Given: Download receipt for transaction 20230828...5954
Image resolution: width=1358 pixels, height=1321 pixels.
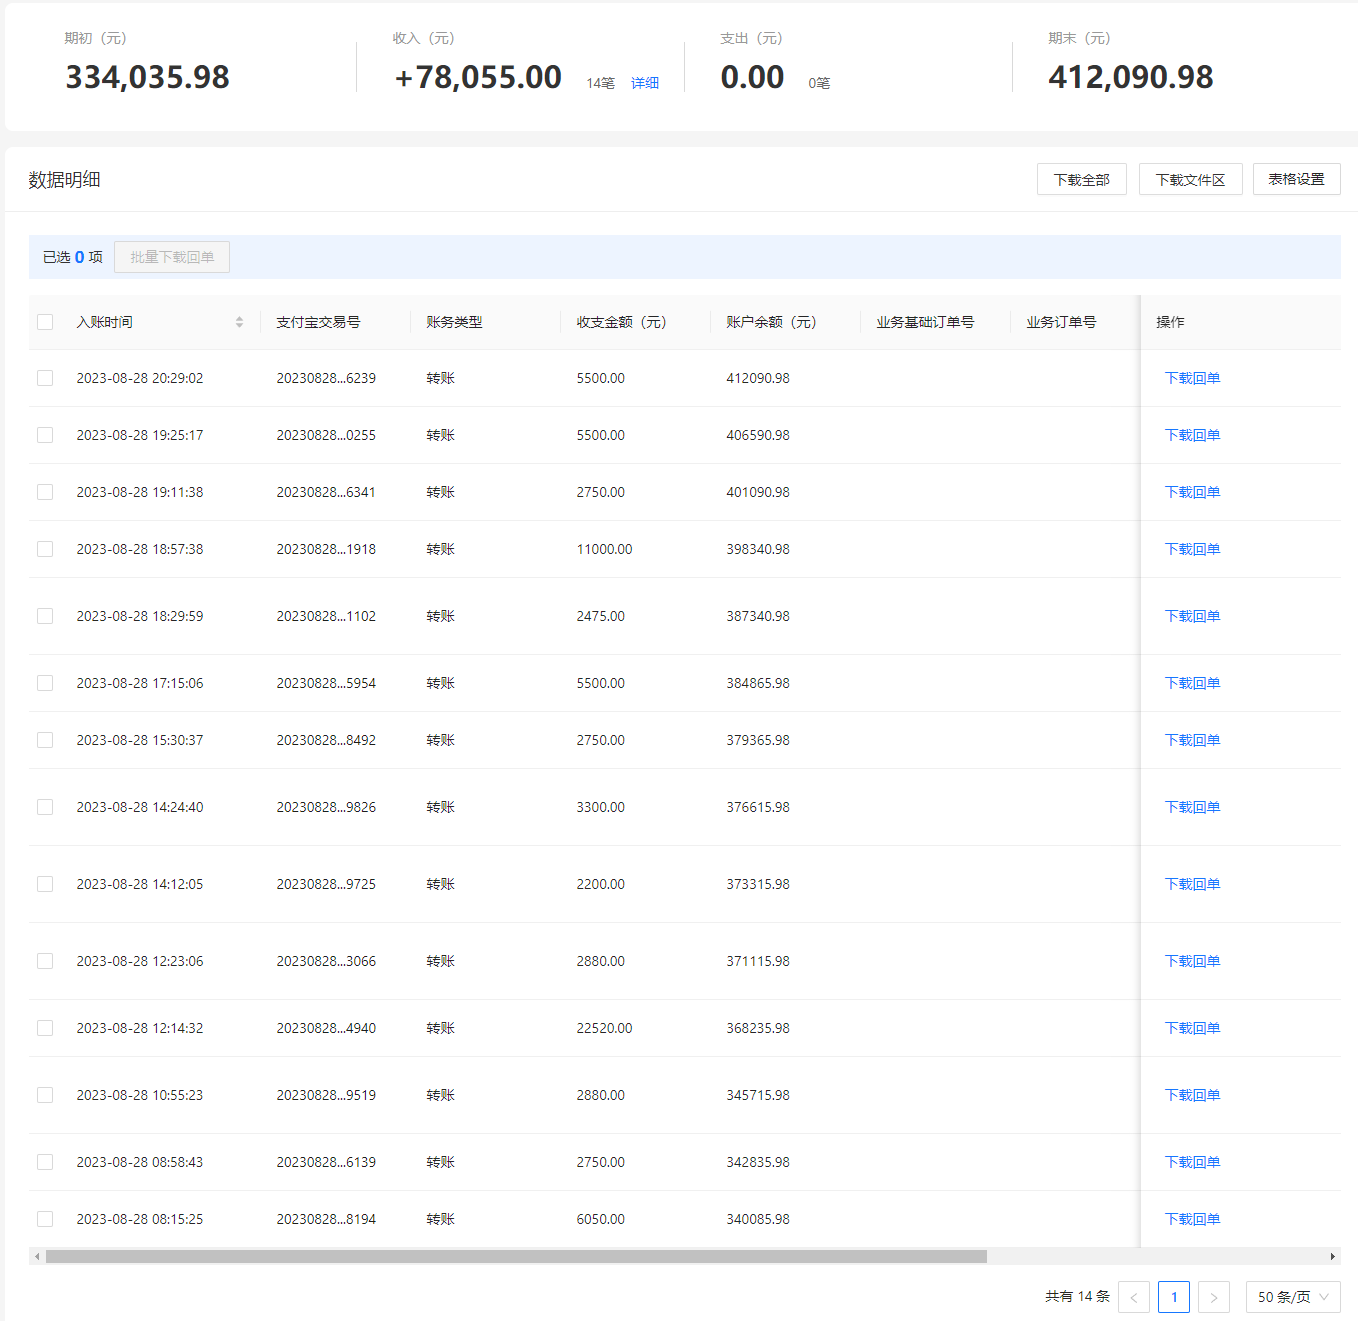Looking at the screenshot, I should click(x=1192, y=683).
